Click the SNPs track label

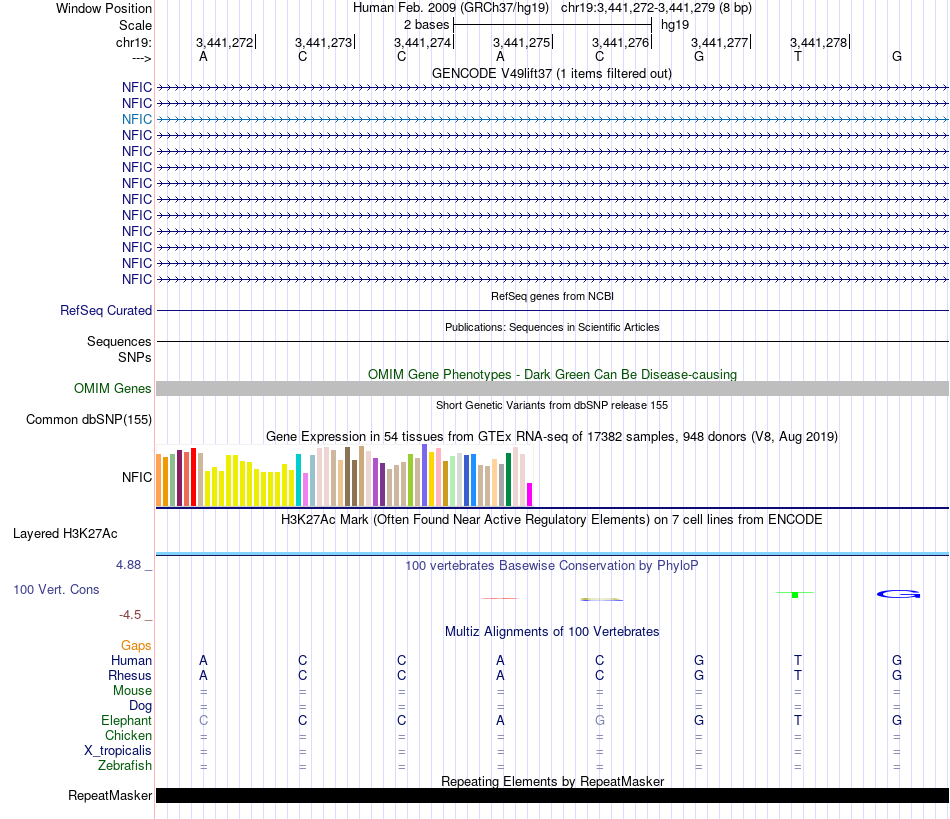(135, 357)
